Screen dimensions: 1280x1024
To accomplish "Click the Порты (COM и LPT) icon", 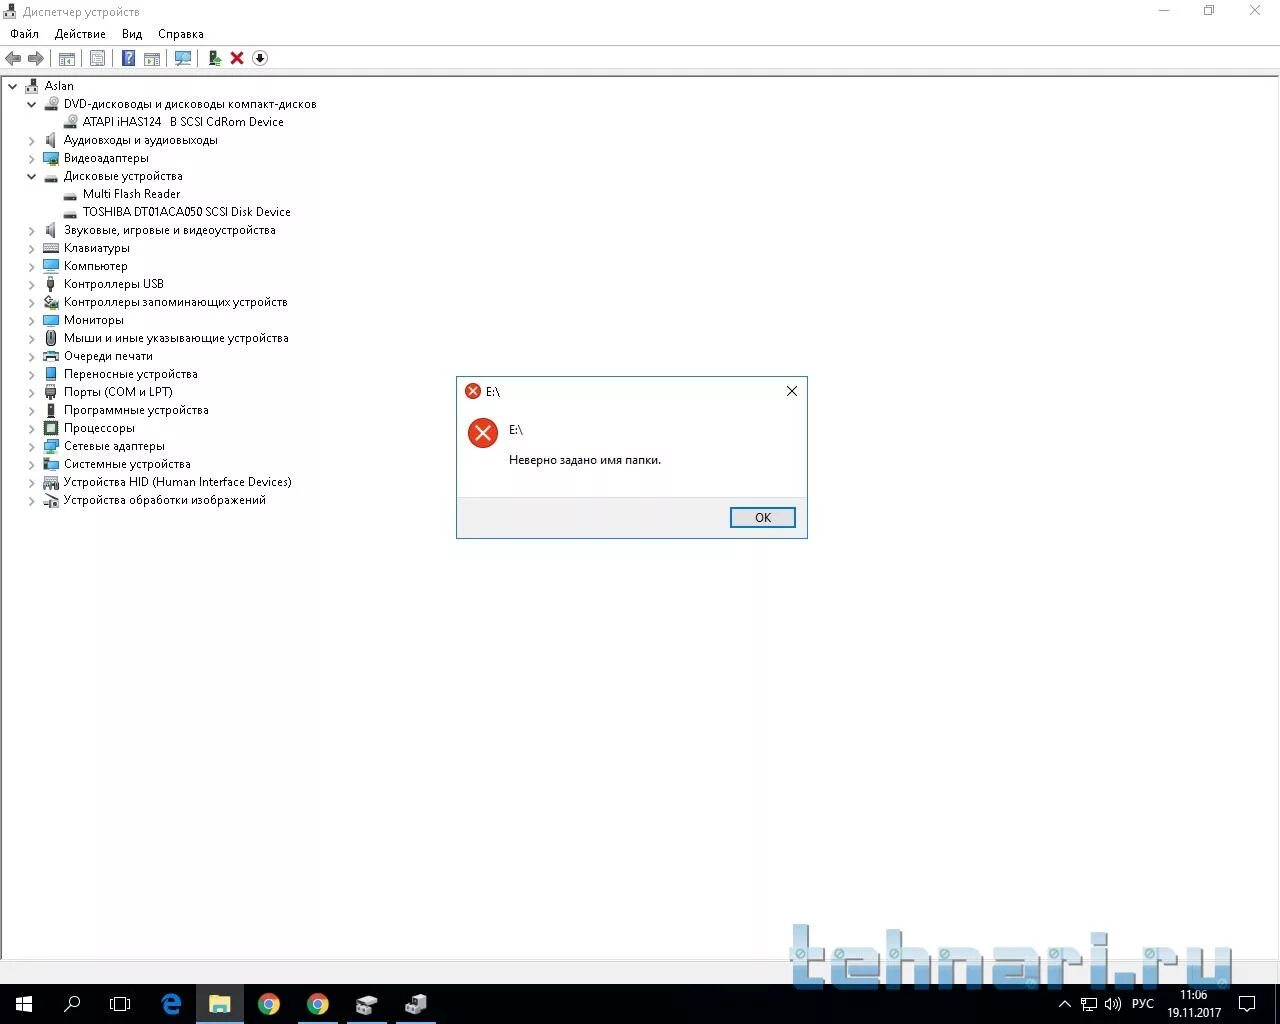I will [51, 392].
